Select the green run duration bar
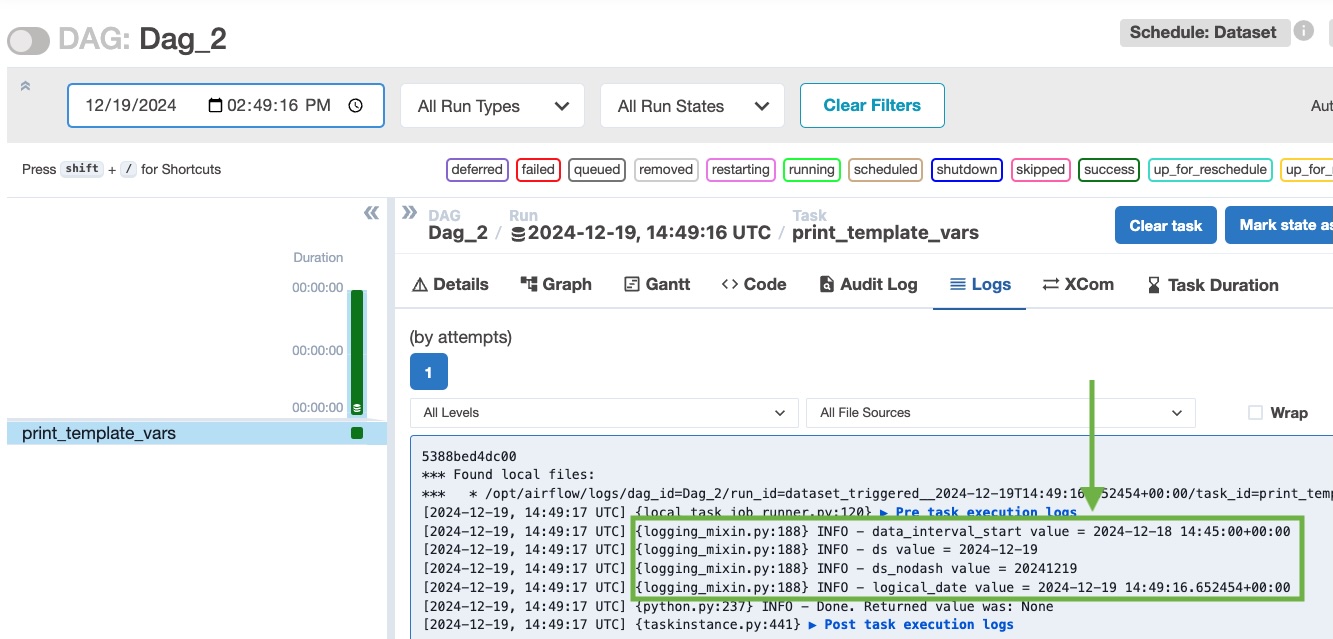 pyautogui.click(x=356, y=350)
